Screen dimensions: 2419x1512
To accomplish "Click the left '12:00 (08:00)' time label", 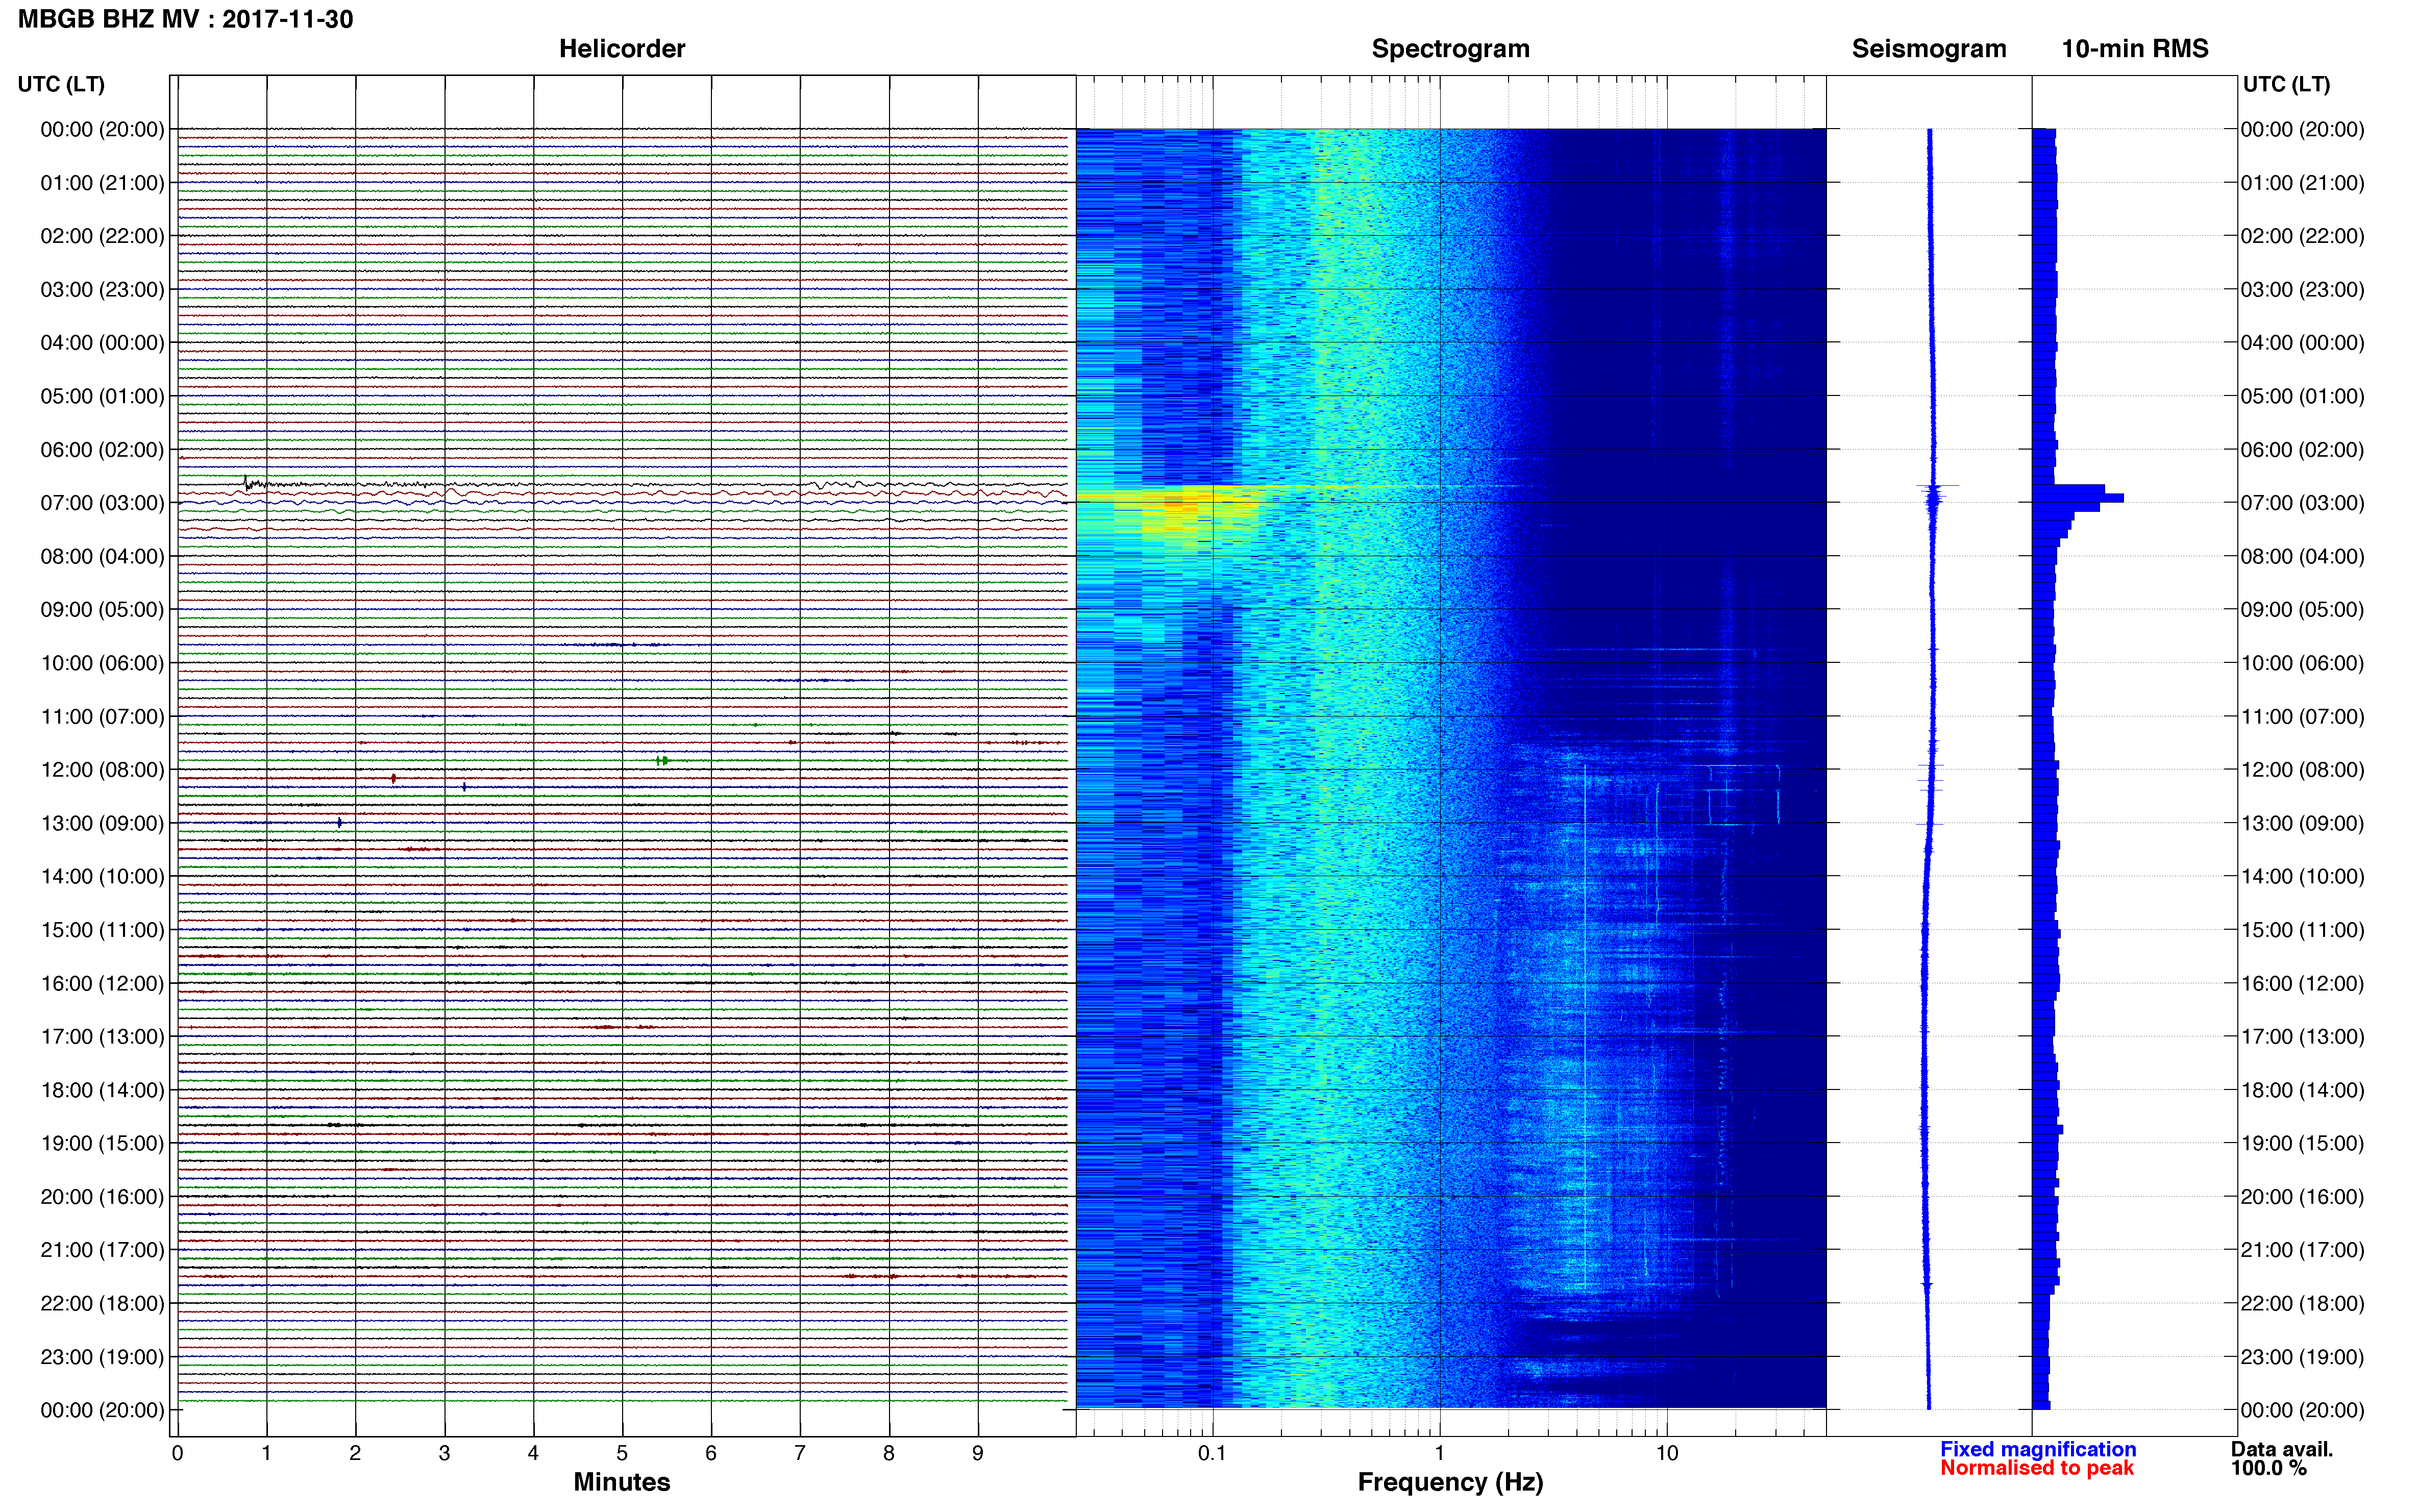I will pos(102,770).
